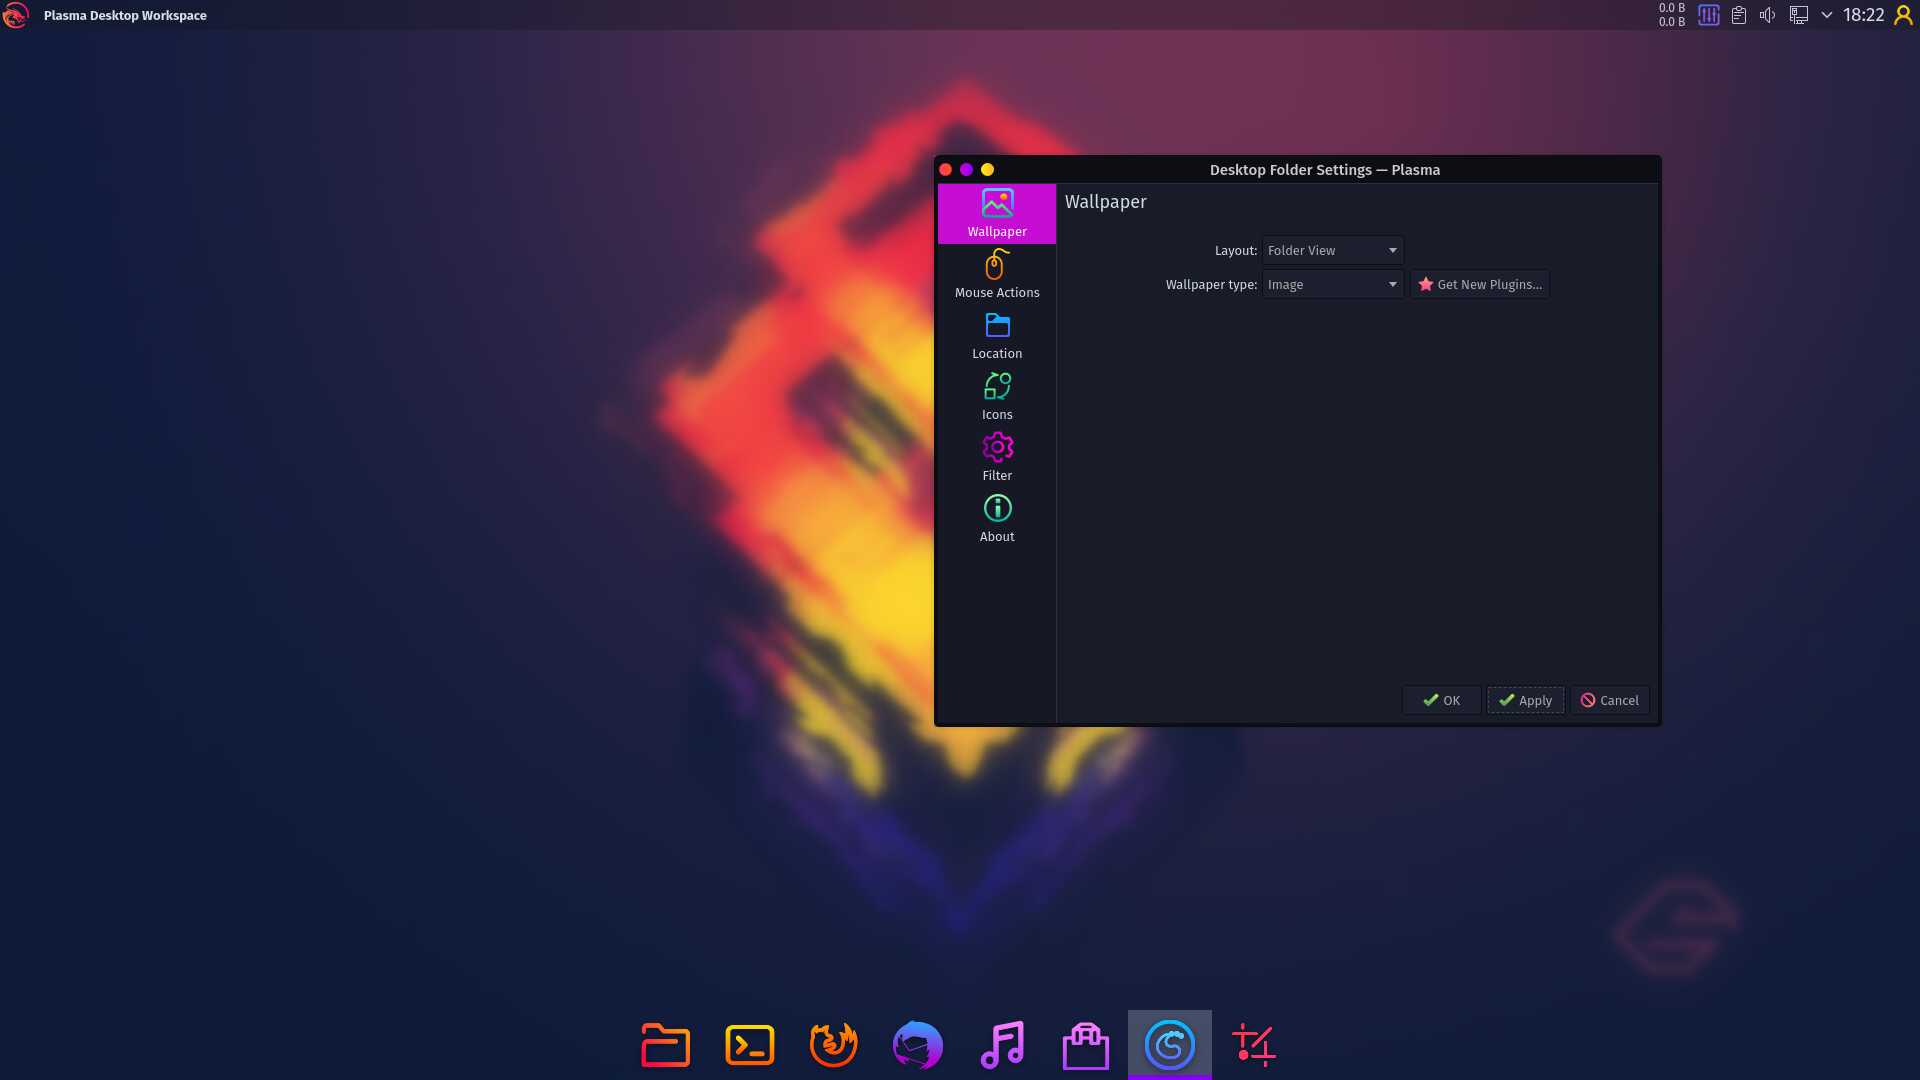The width and height of the screenshot is (1920, 1080).
Task: Open the clipboard icon in system tray
Action: click(1738, 15)
